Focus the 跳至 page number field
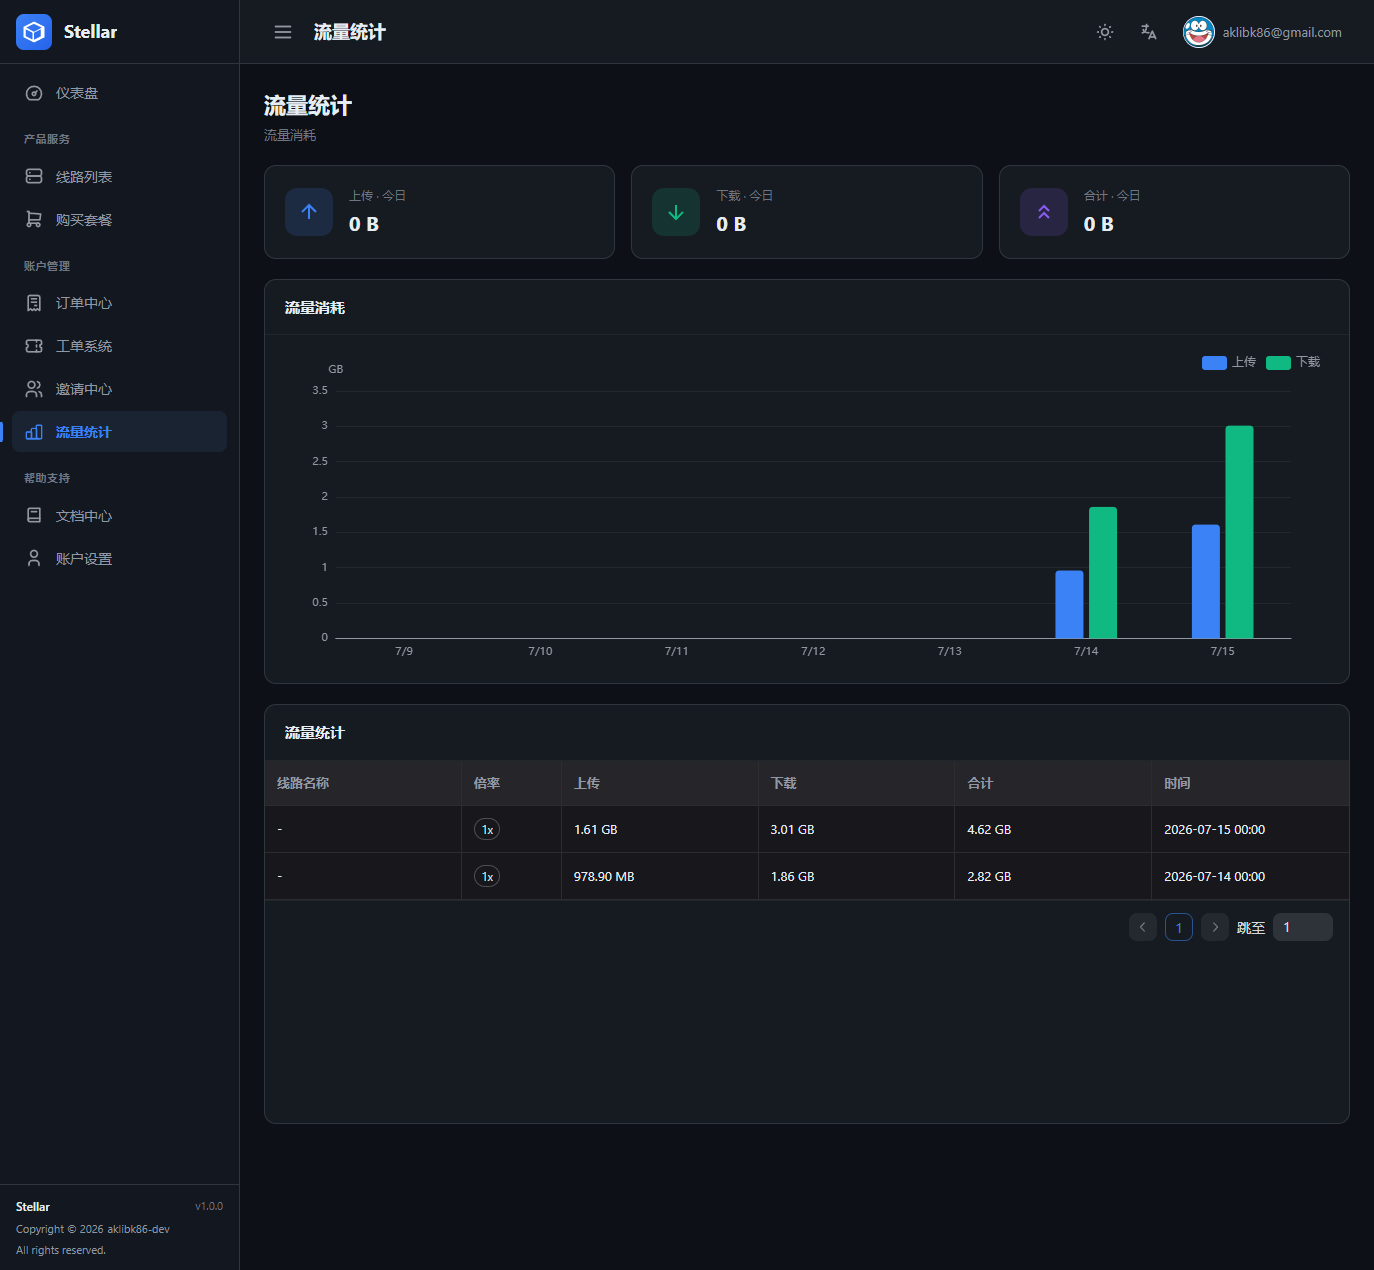 (x=1303, y=927)
